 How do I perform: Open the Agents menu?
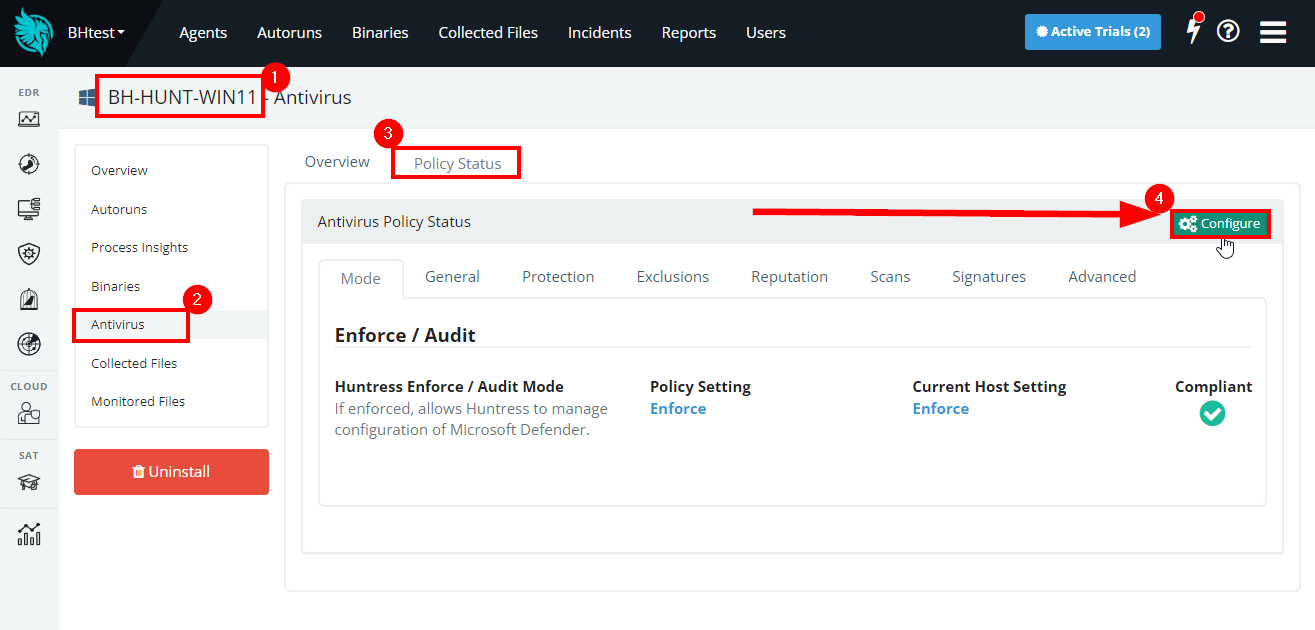[x=203, y=32]
